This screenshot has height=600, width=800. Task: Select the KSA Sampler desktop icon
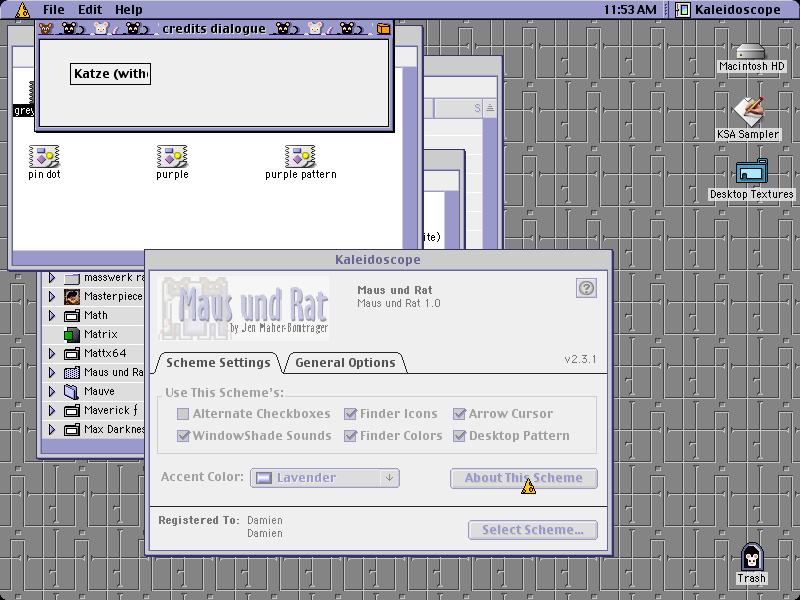coord(748,111)
